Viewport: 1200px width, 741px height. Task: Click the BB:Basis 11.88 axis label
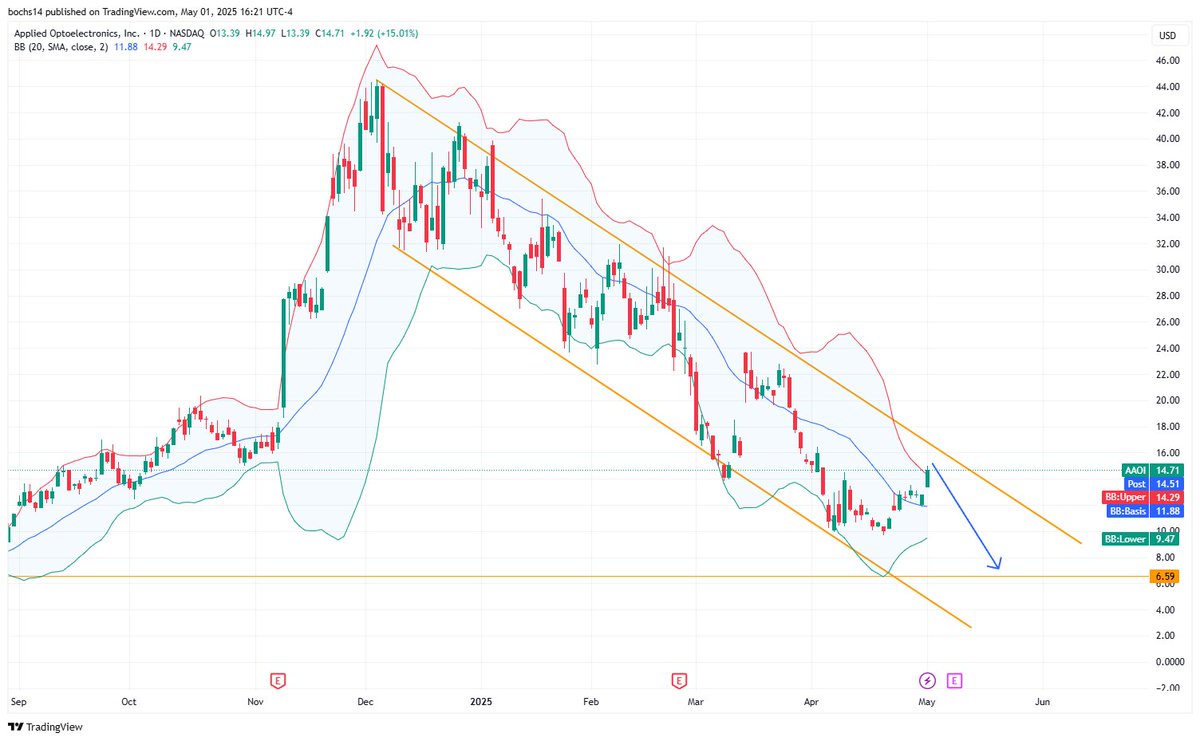tap(1145, 511)
